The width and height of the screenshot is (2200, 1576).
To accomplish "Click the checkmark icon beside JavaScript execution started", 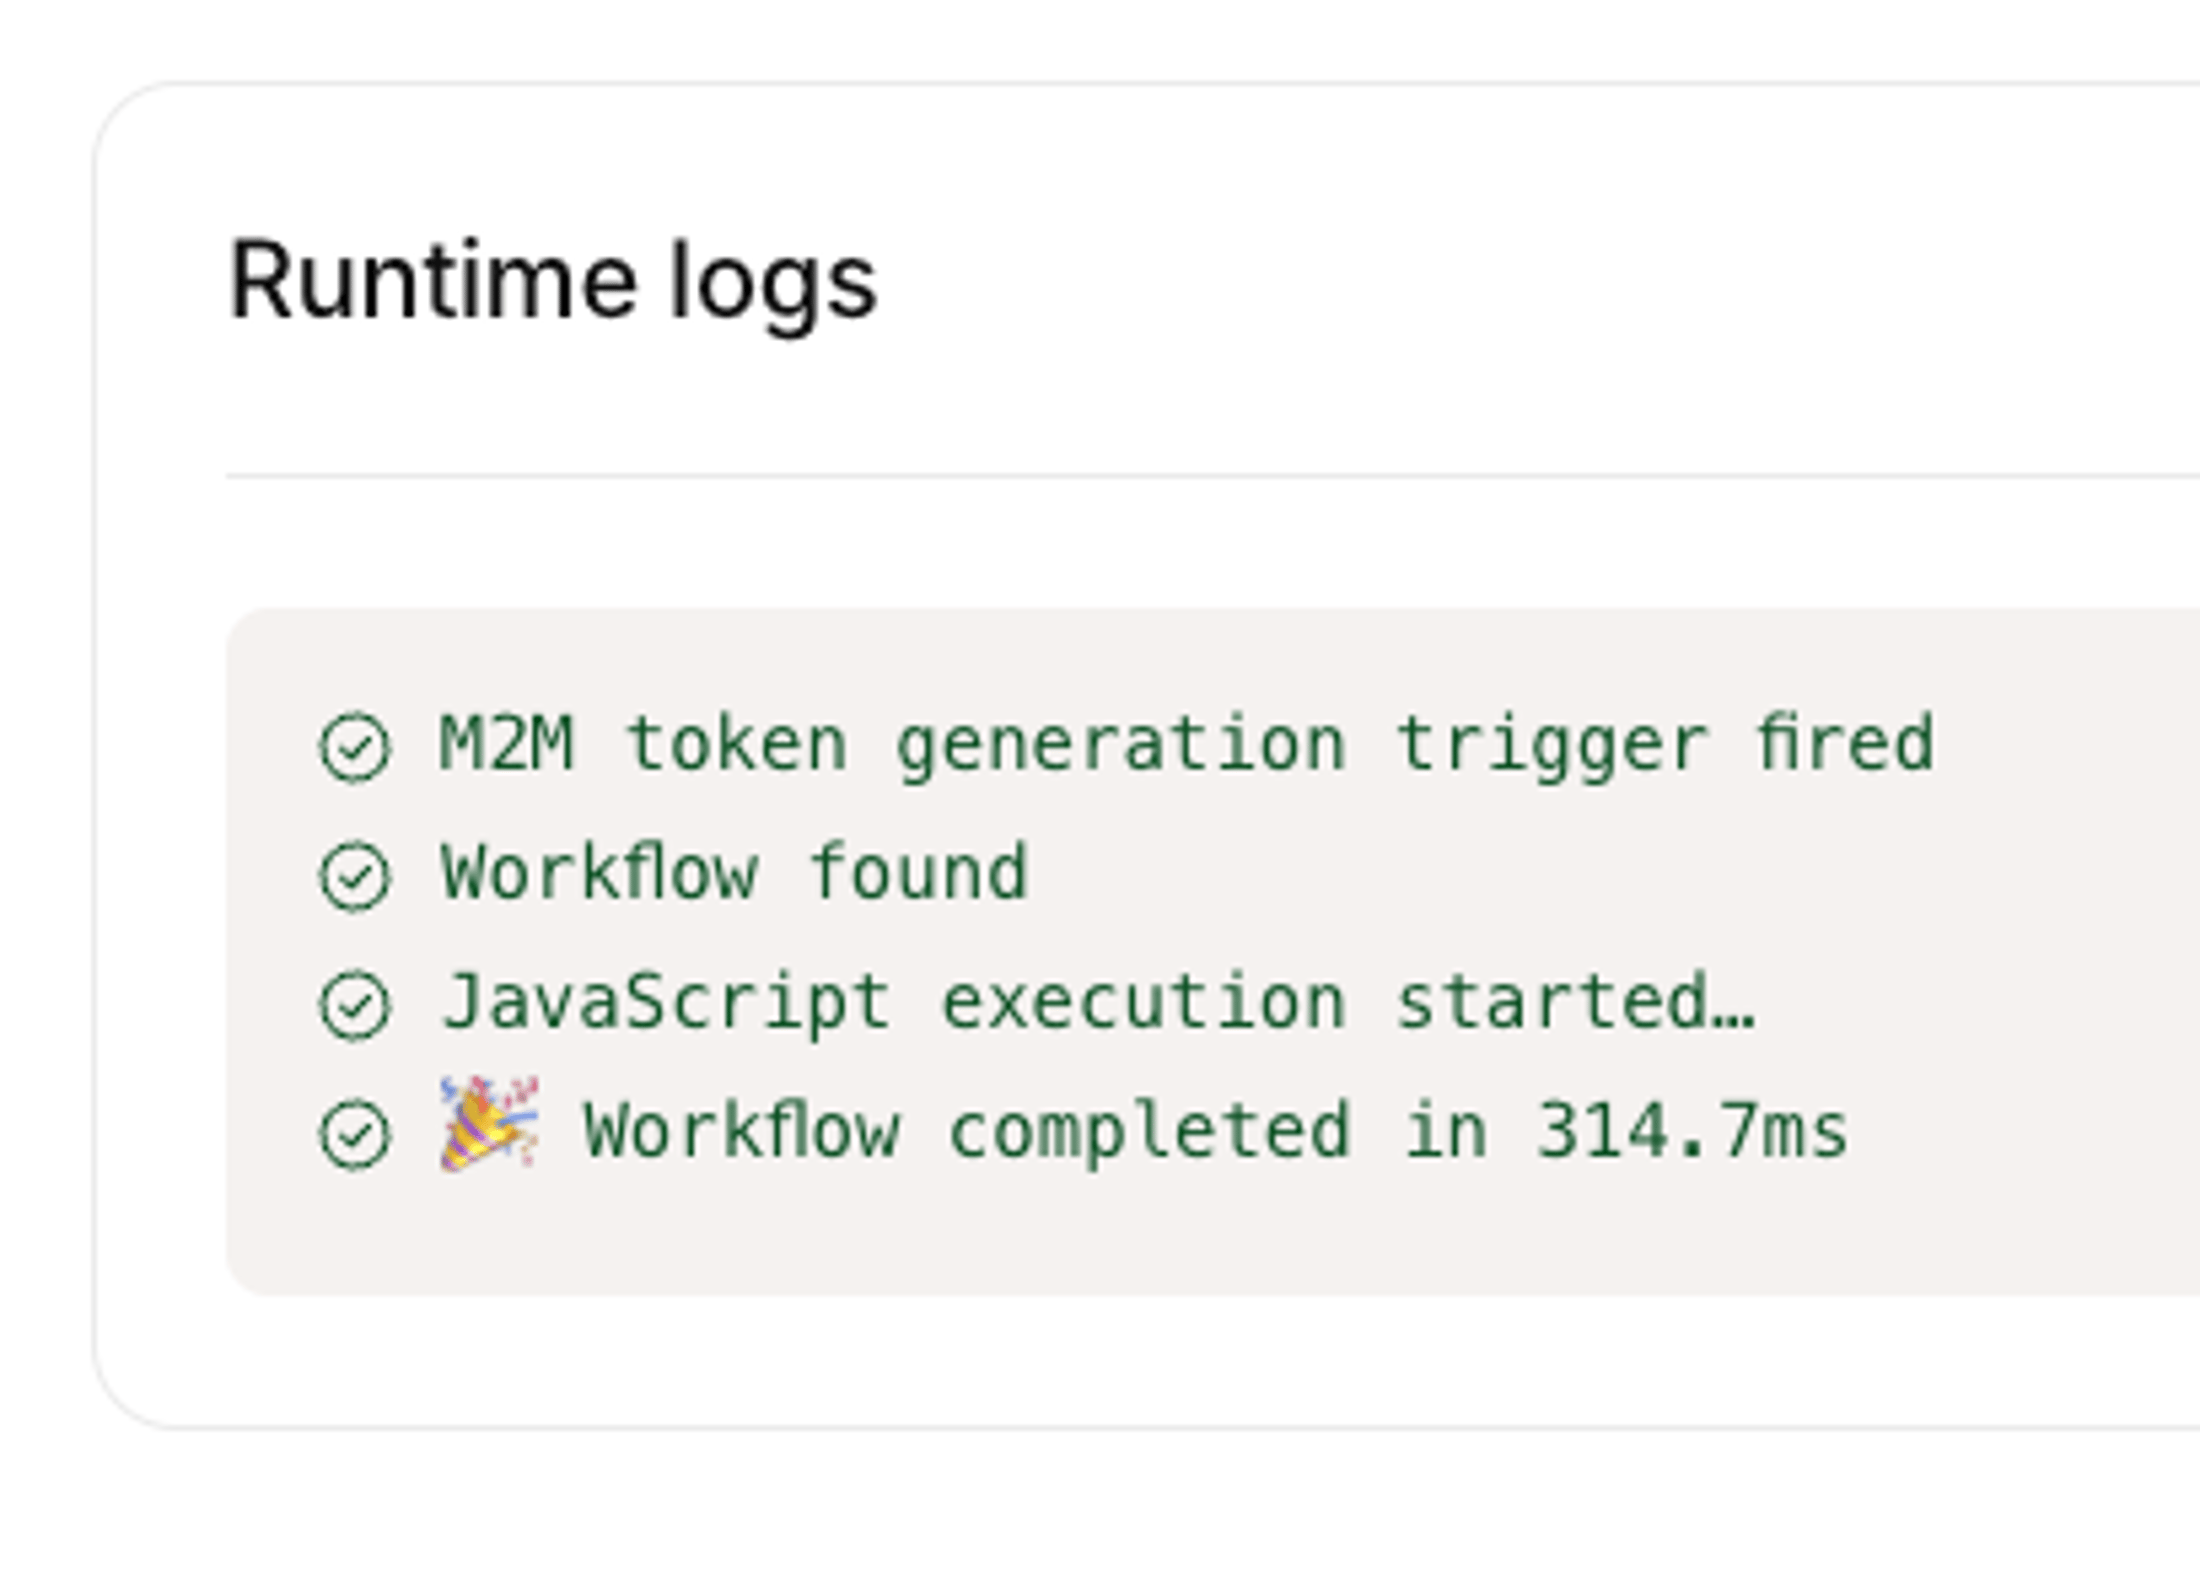I will pyautogui.click(x=357, y=1000).
